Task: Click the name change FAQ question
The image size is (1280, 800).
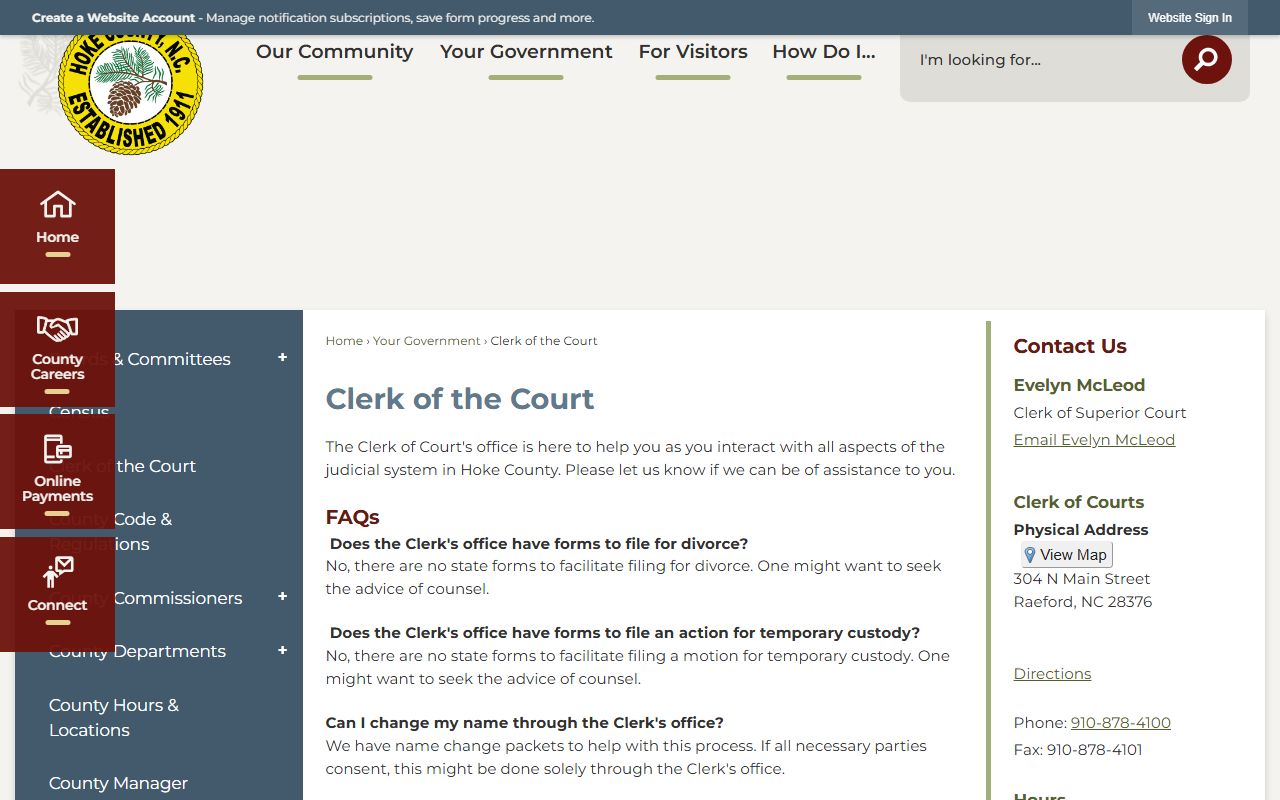Action: point(525,723)
